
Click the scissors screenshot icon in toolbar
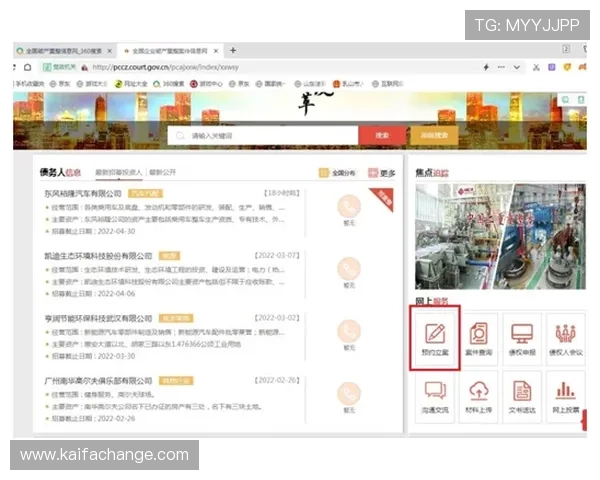pyautogui.click(x=536, y=67)
